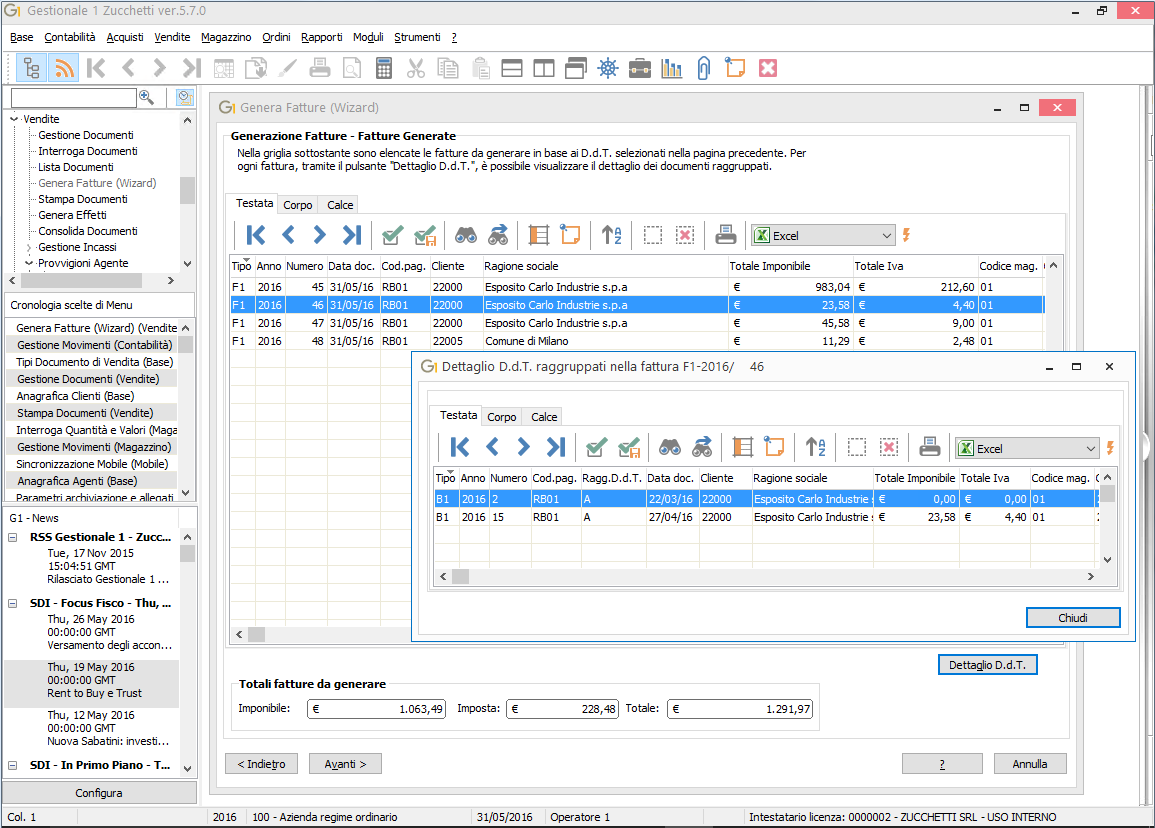This screenshot has height=828, width=1155.
Task: Collapse SDI - In Primo Piano news group
Action: coord(13,765)
